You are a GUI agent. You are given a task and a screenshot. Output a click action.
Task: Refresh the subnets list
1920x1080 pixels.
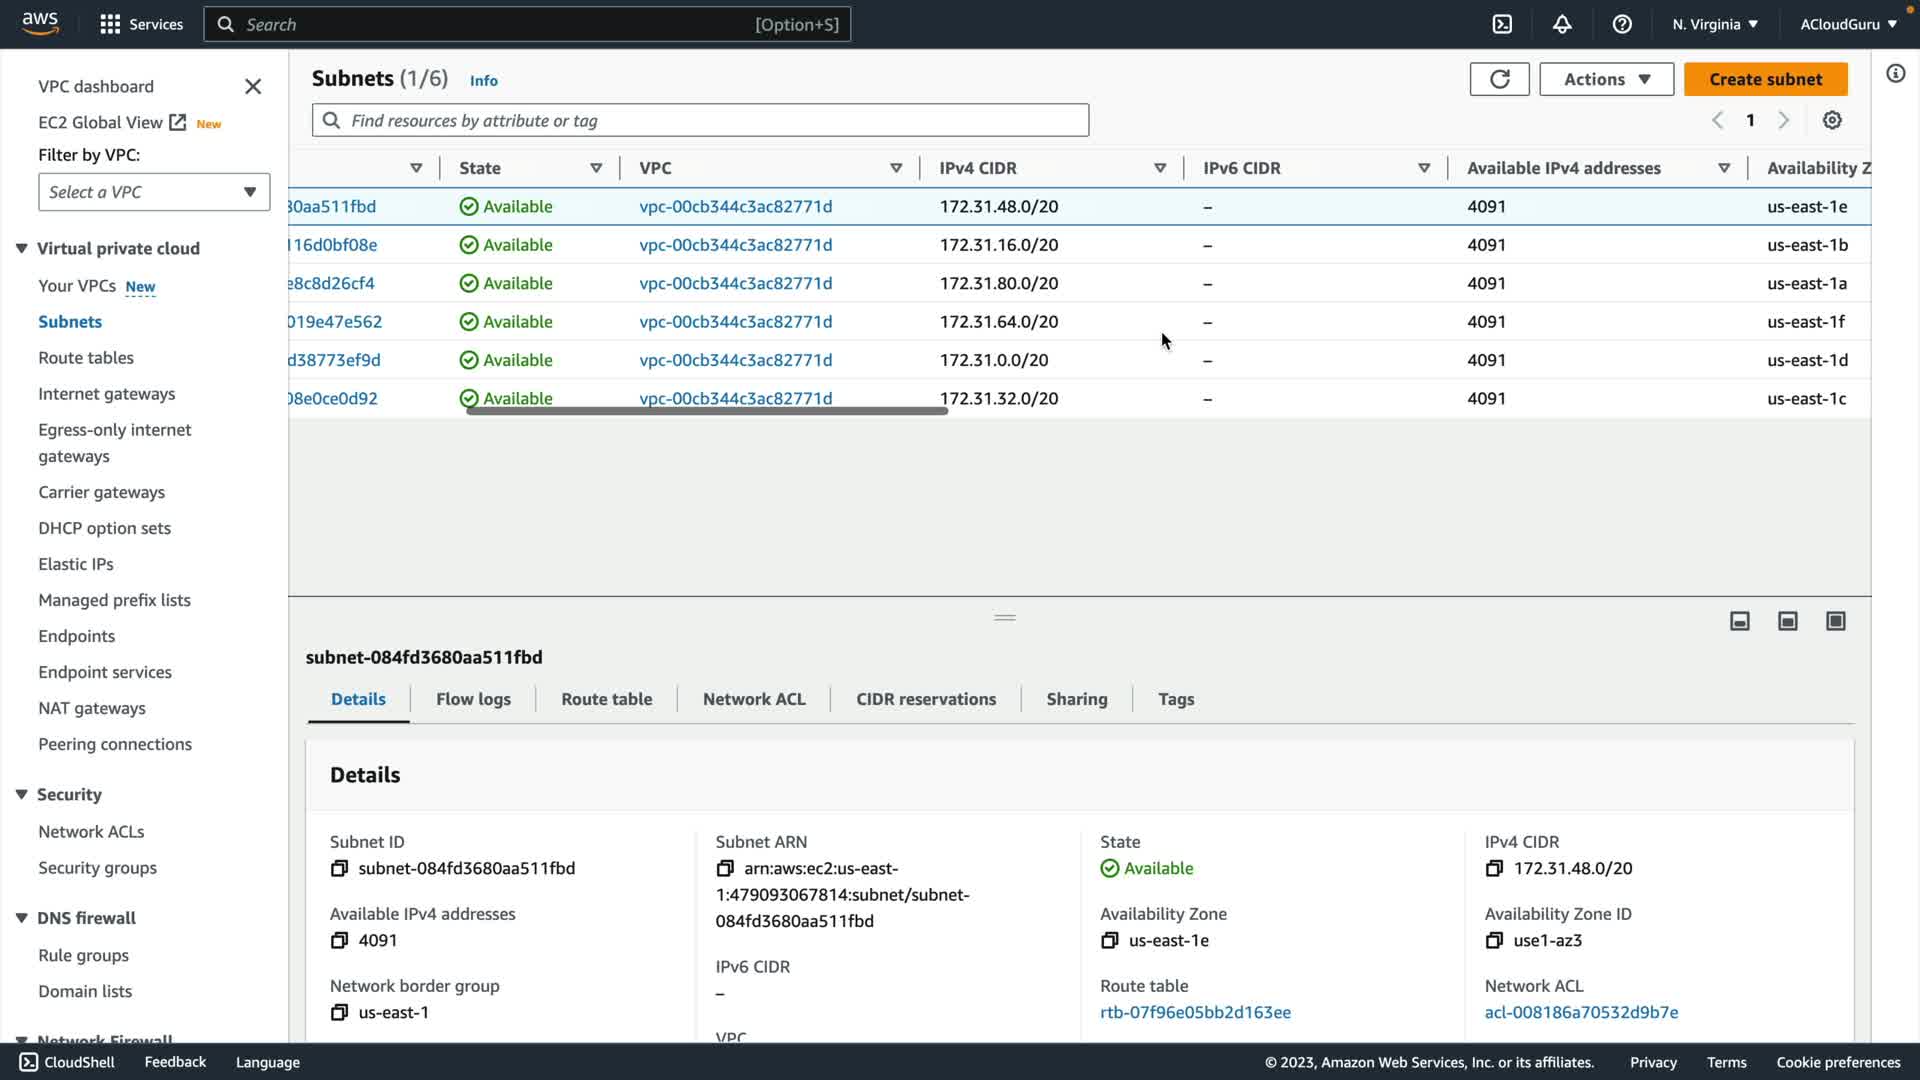(1499, 79)
